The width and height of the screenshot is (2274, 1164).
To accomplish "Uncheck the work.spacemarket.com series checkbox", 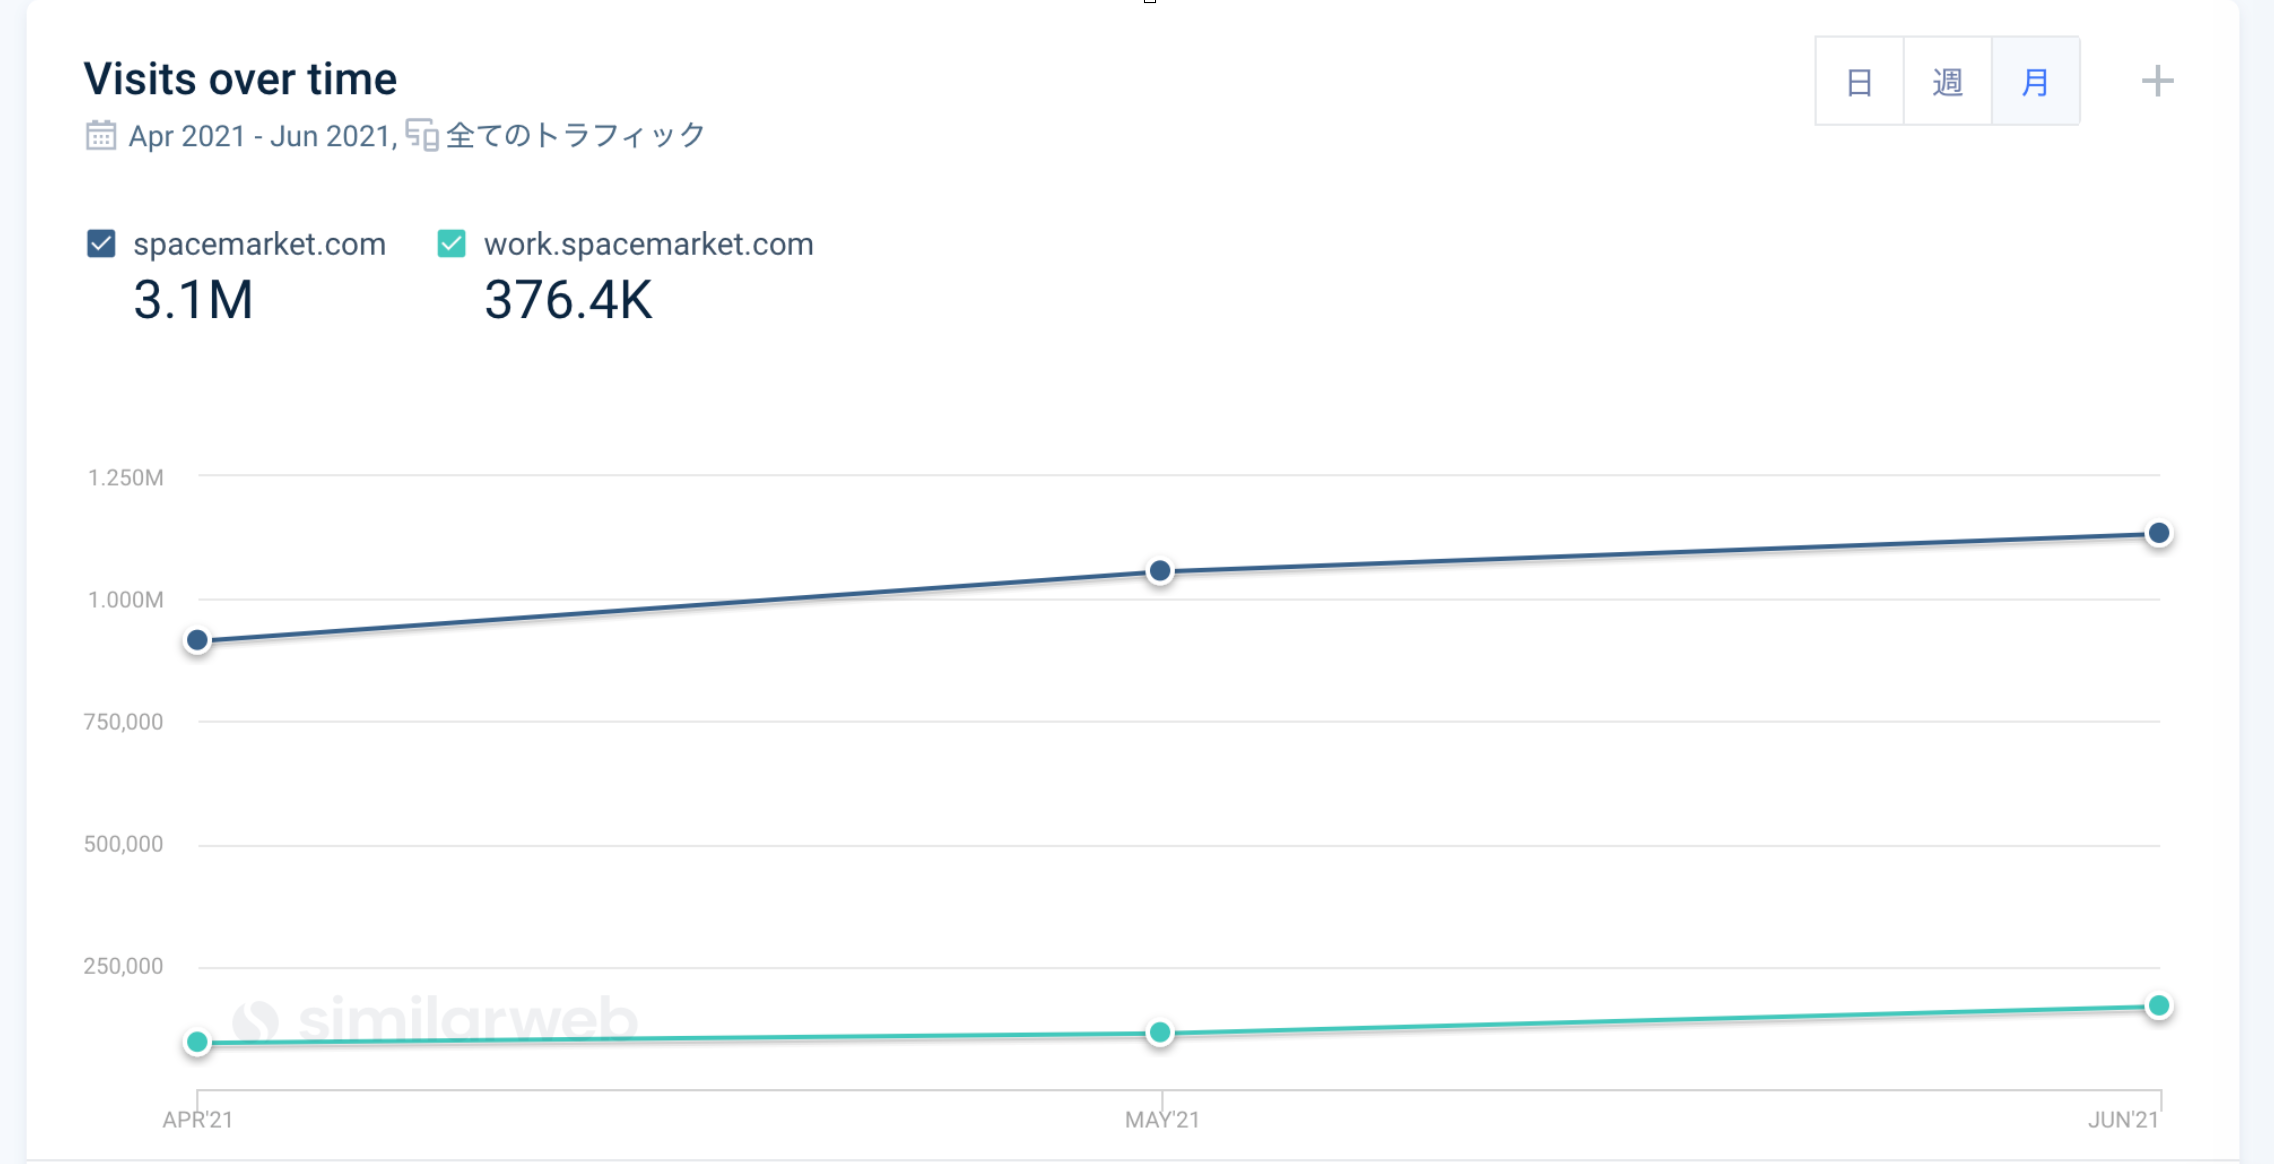I will click(451, 244).
